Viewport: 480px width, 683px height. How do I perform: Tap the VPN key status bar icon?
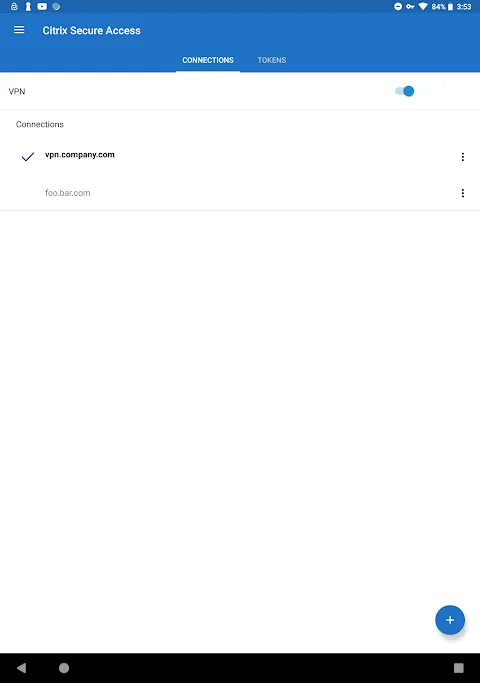410,7
